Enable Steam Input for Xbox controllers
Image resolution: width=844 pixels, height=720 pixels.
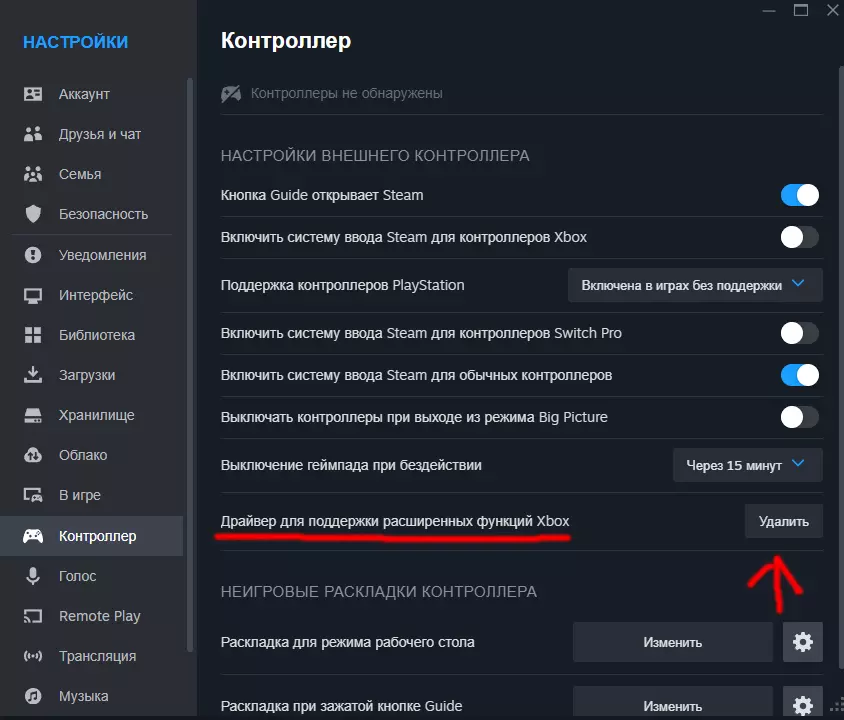coord(799,237)
